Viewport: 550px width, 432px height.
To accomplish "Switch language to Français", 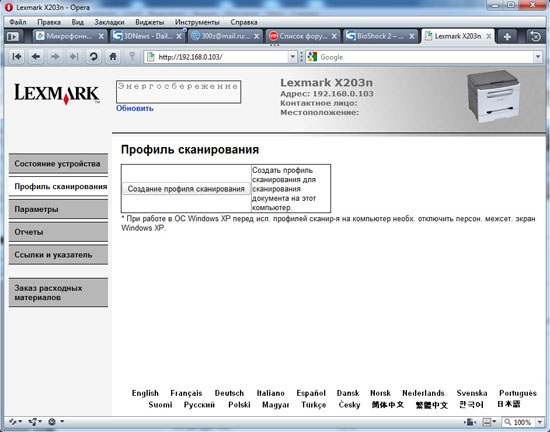I will point(186,393).
